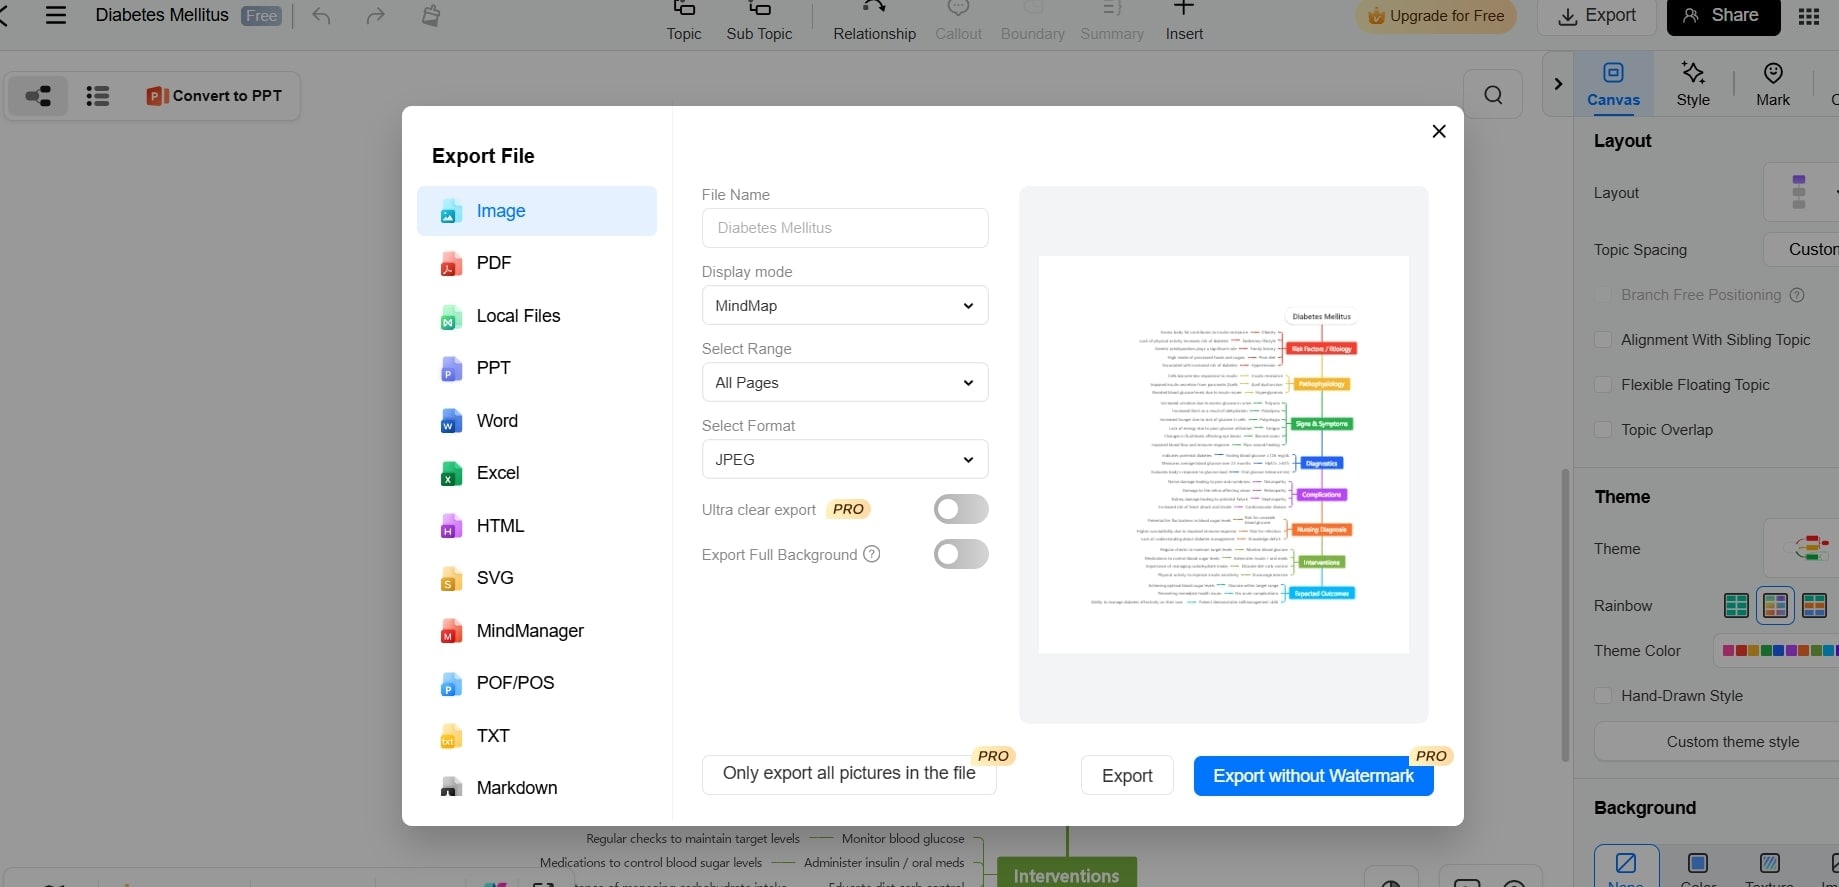The width and height of the screenshot is (1839, 887).
Task: Click the format painter icon in top bar
Action: 431,16
